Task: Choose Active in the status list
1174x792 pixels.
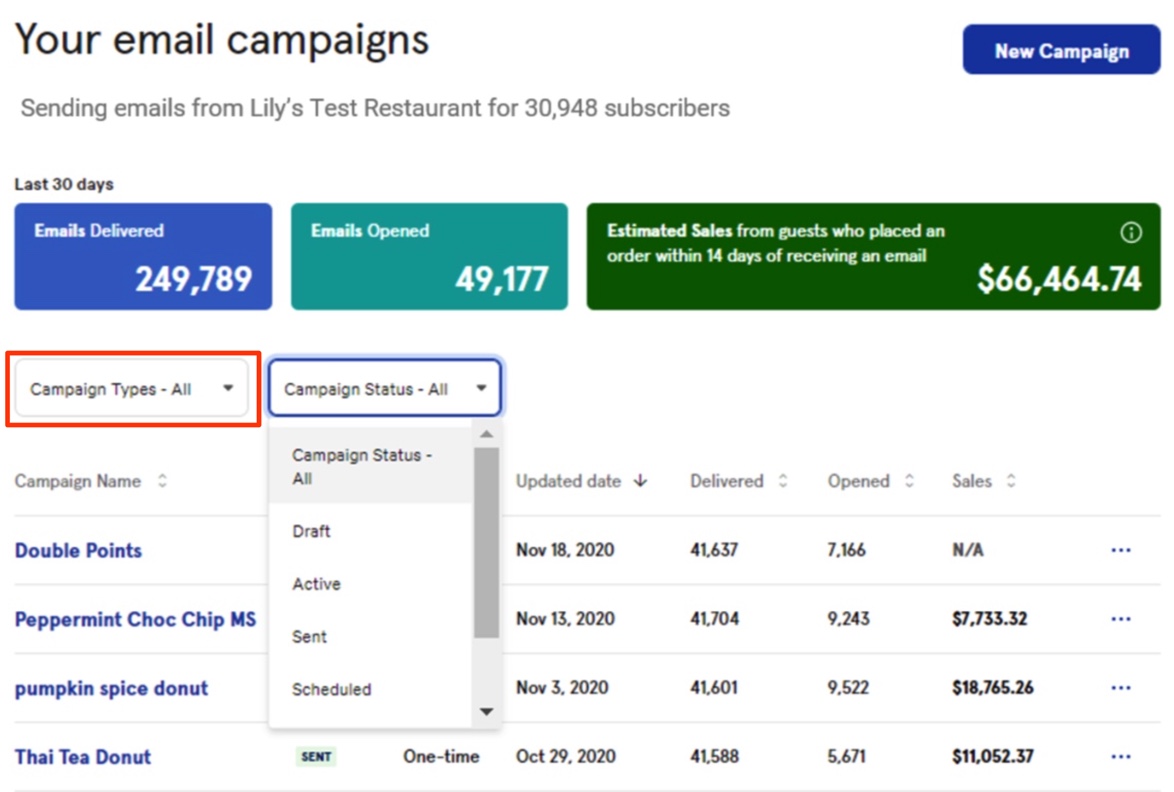Action: [x=316, y=584]
